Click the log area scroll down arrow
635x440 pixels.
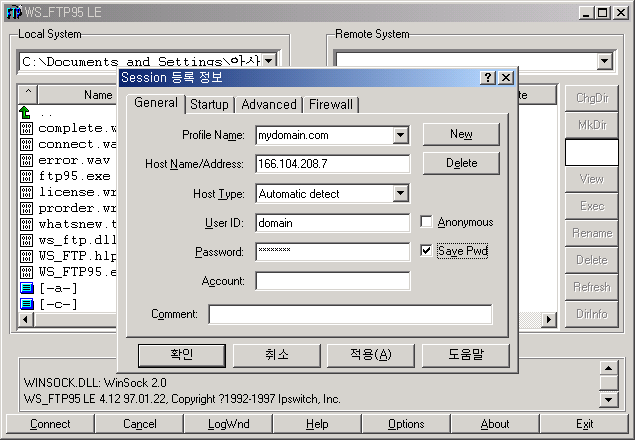tap(607, 399)
